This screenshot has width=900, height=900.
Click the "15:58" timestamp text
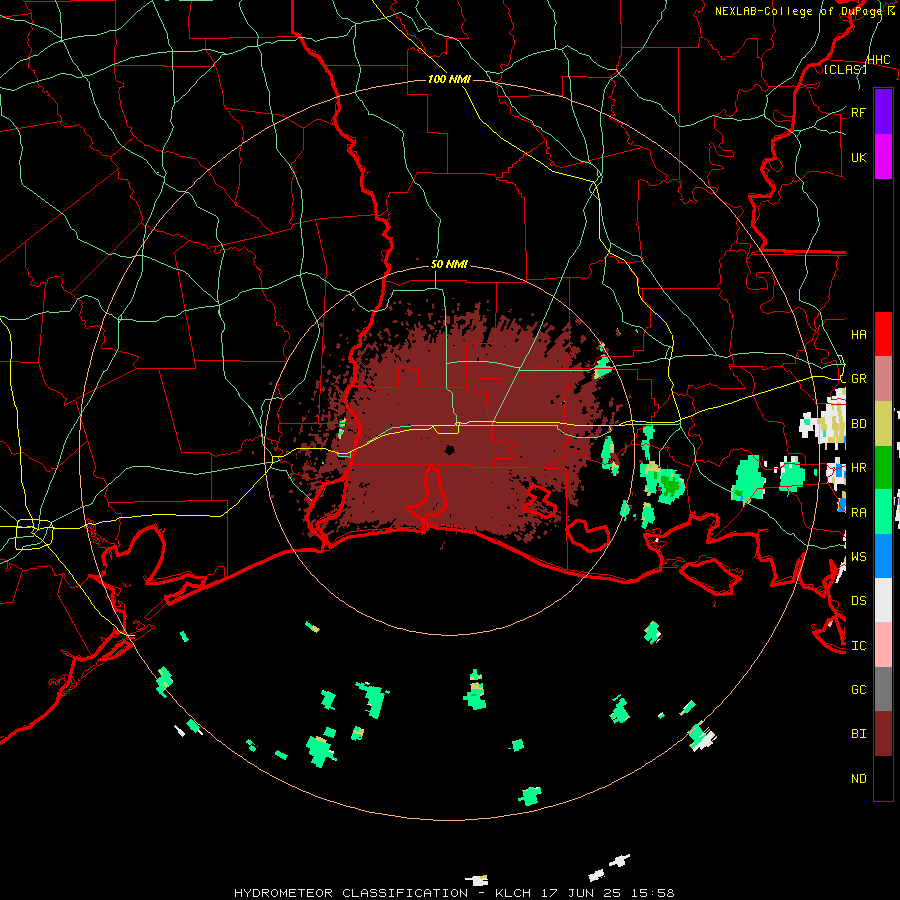click(651, 893)
